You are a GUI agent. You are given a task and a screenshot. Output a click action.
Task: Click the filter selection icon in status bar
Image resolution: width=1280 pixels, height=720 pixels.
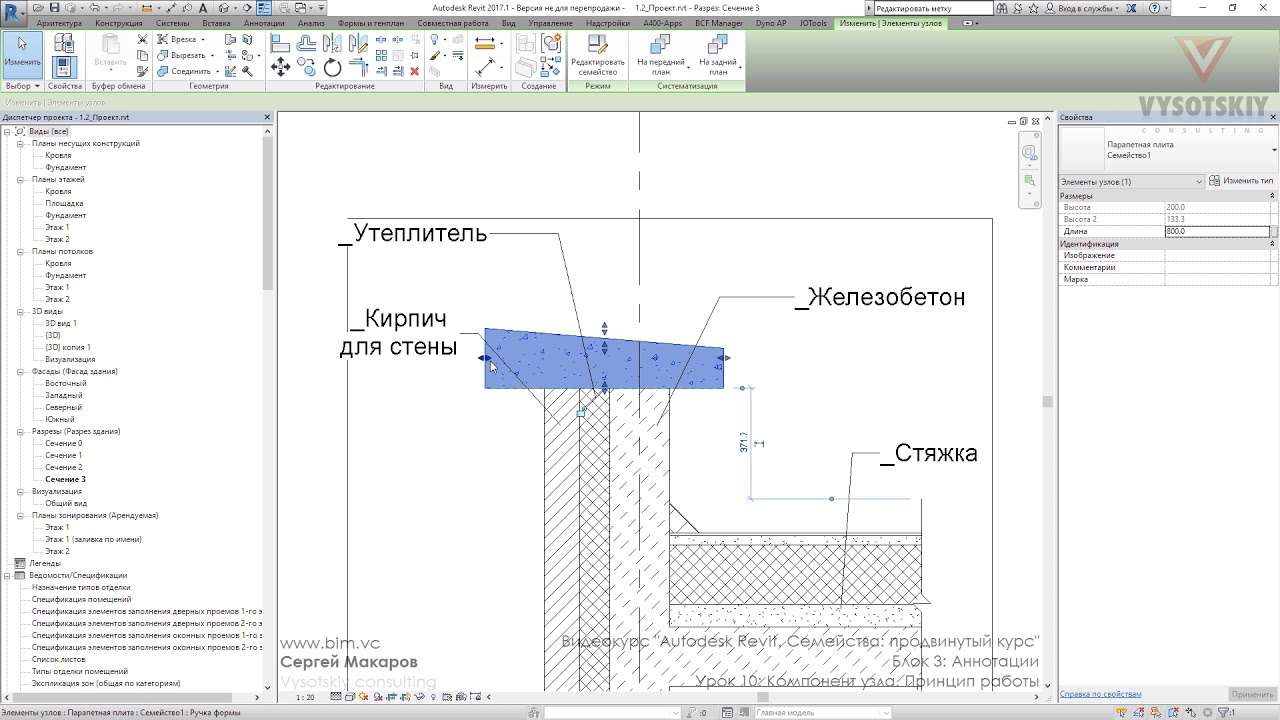[x=1226, y=712]
